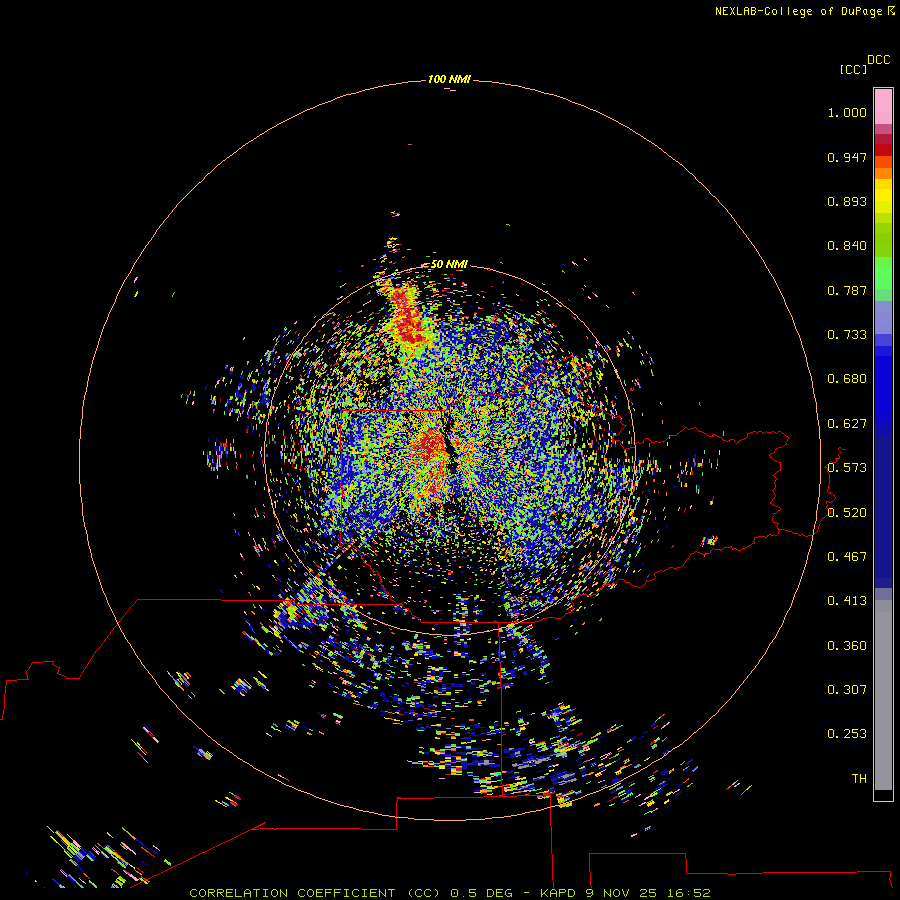This screenshot has height=900, width=900.
Task: Click the DCC label above the legend
Action: pos(879,60)
